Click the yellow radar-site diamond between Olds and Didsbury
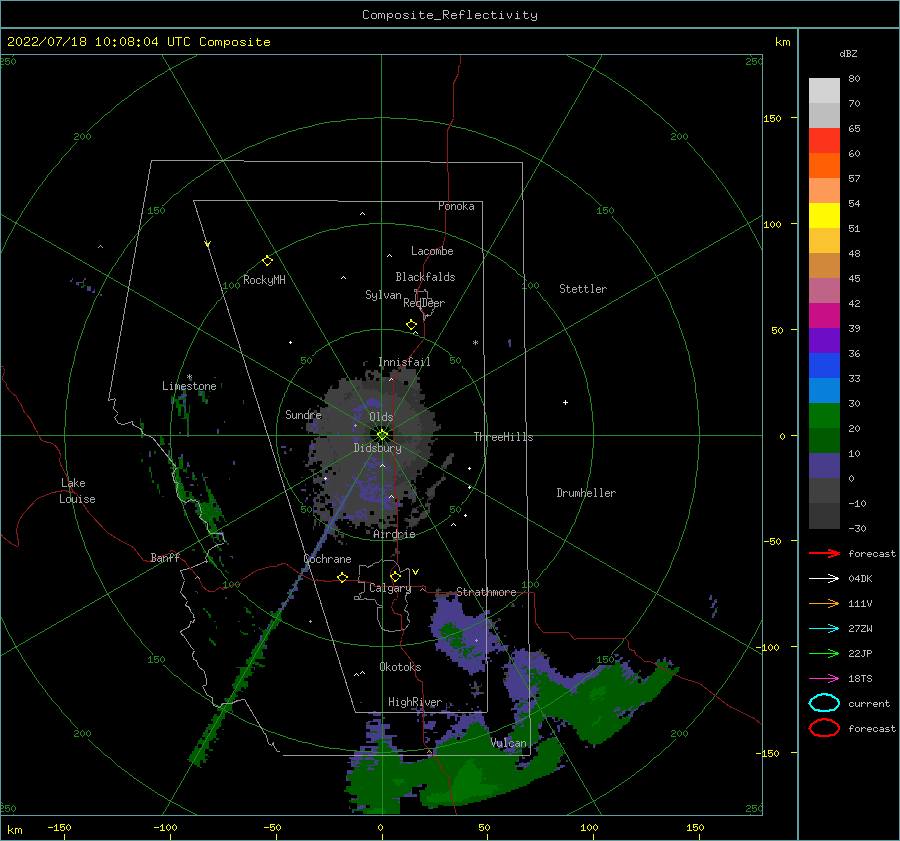900x841 pixels. (x=382, y=435)
